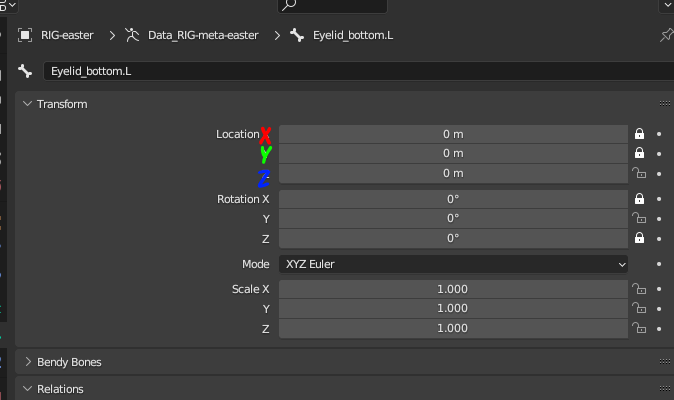Click the Location X value field
This screenshot has width=674, height=400.
453,134
